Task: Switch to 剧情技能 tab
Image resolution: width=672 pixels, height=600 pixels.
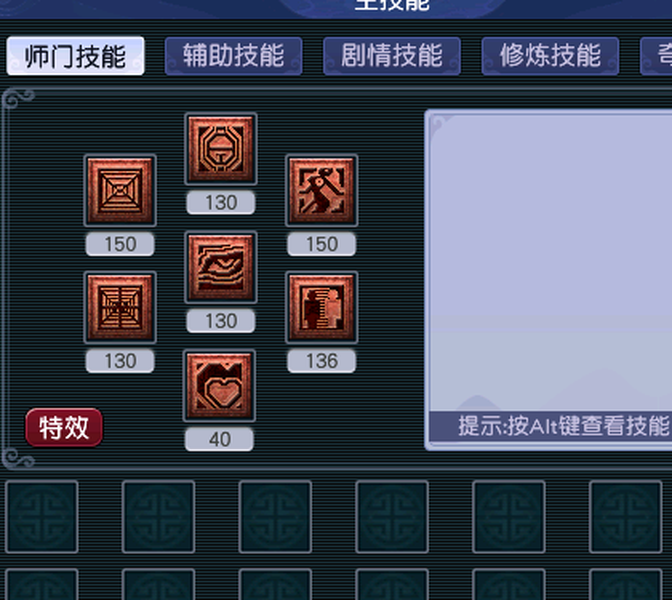Action: (392, 56)
